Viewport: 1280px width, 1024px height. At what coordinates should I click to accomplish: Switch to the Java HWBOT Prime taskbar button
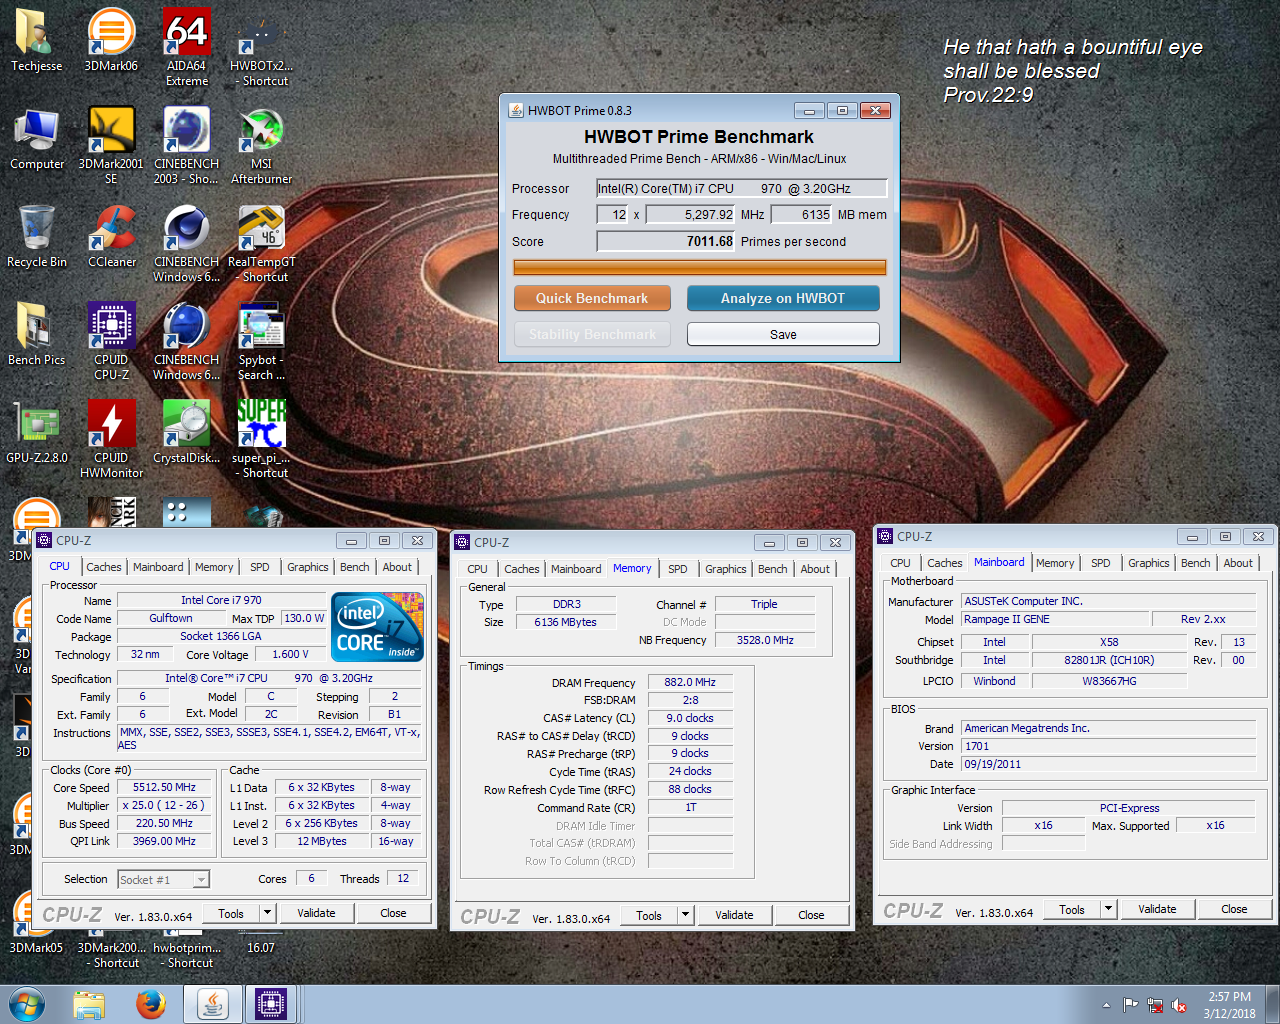[212, 1004]
